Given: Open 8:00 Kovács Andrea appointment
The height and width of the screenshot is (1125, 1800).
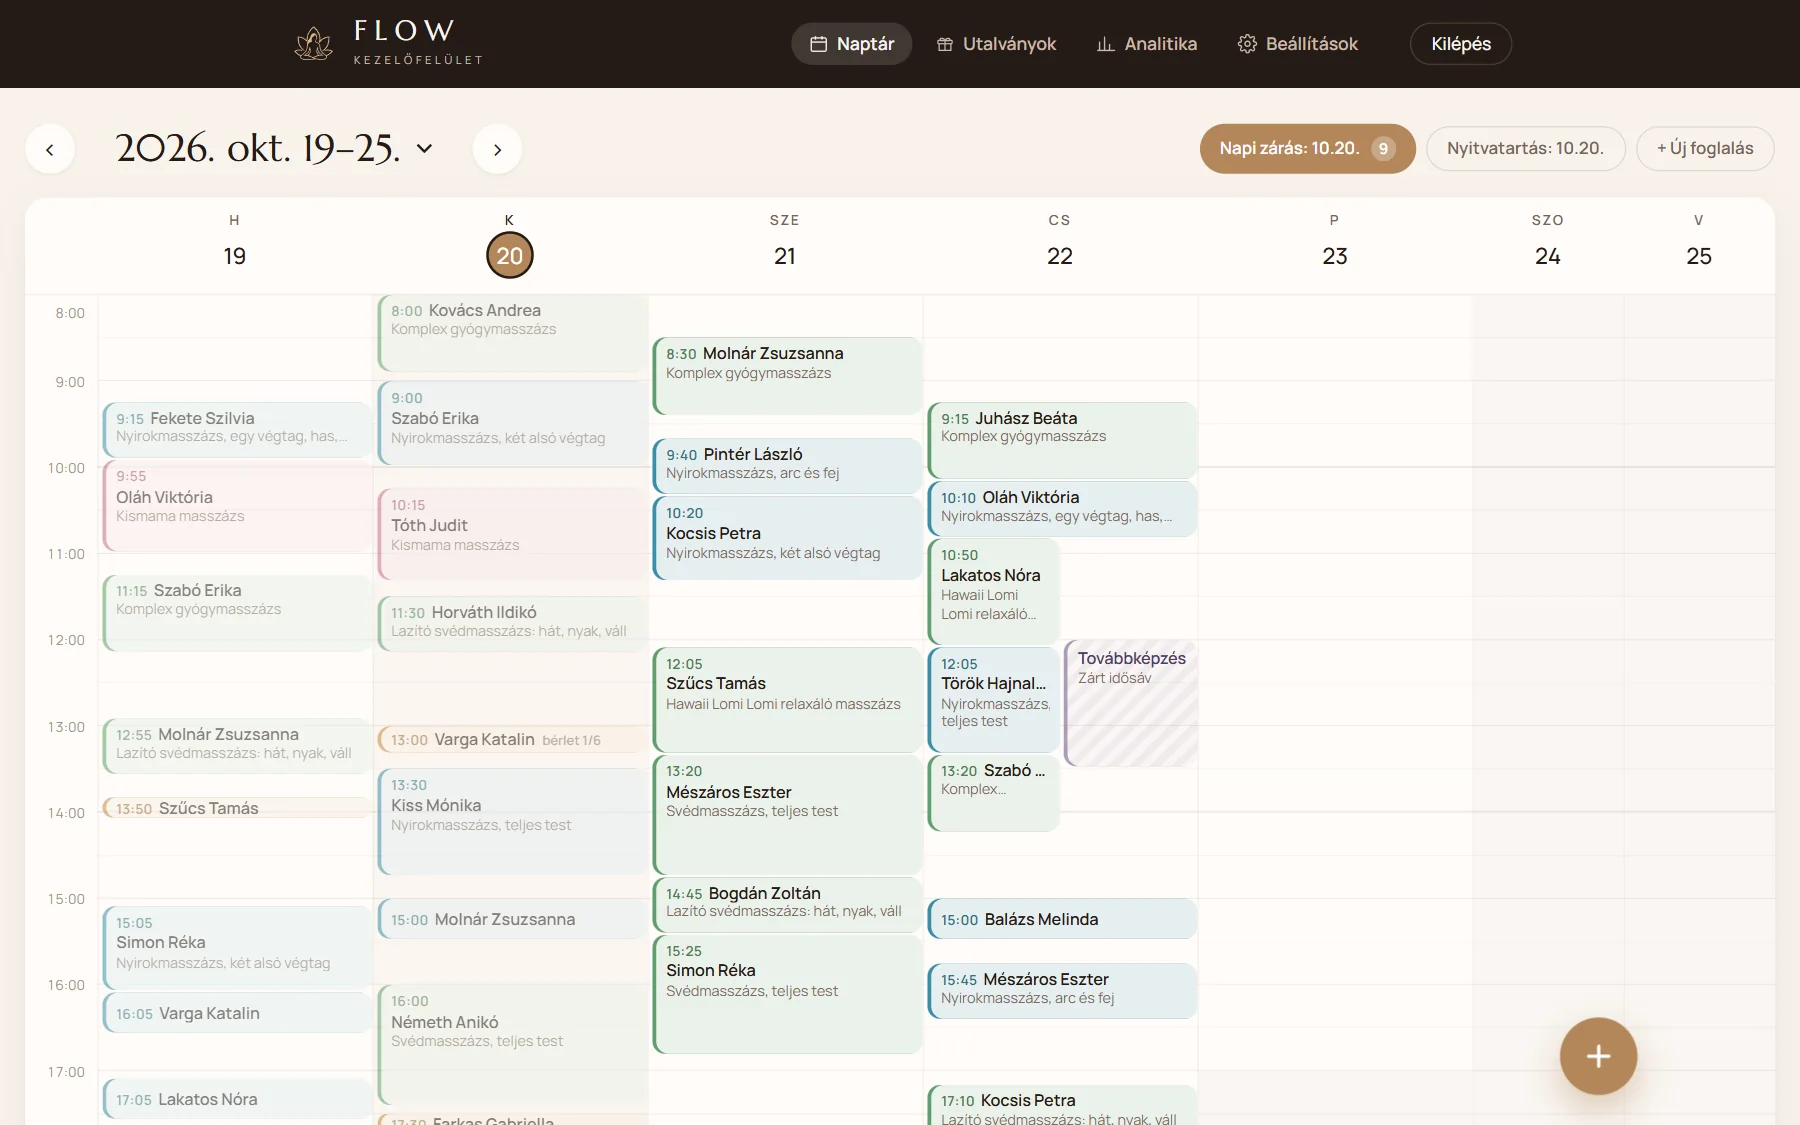Looking at the screenshot, I should [x=512, y=333].
